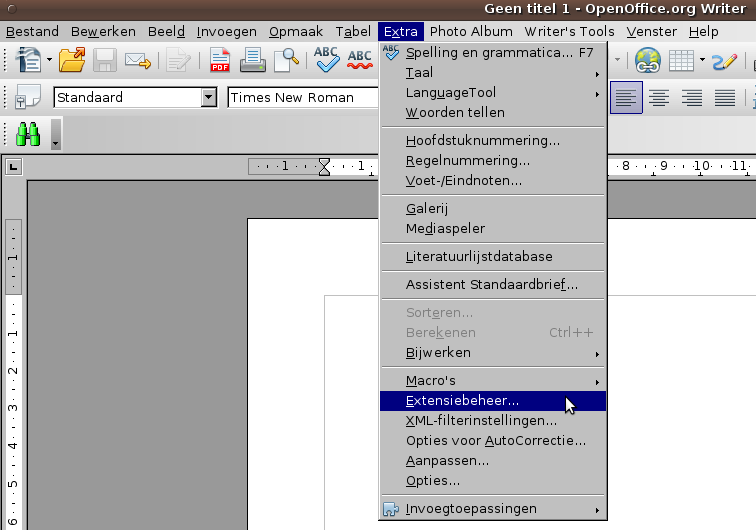
Task: Toggle center horizontal alignment
Action: point(659,97)
